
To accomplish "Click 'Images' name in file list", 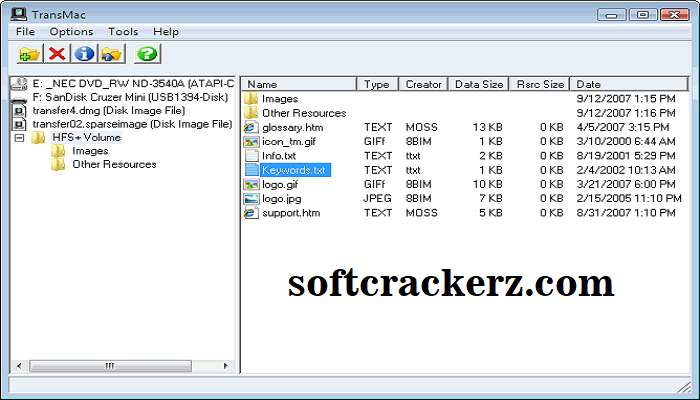I will 279,99.
